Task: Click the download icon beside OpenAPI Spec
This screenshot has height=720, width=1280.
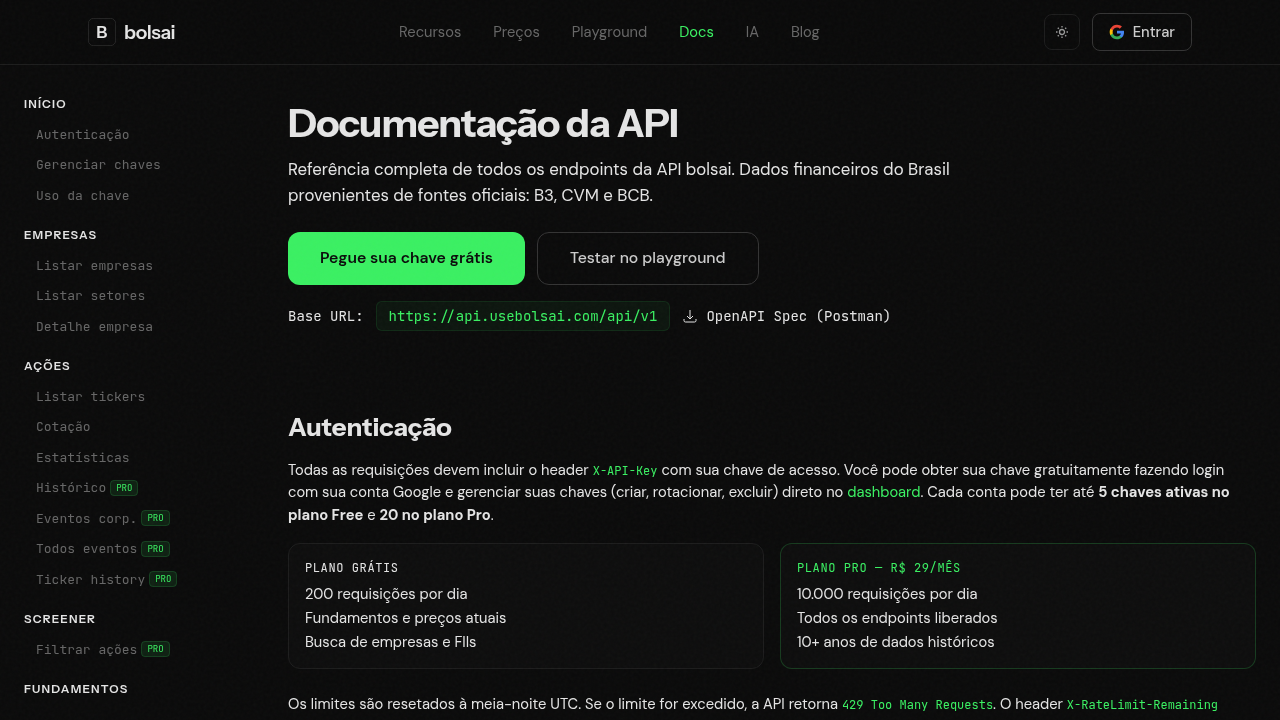Action: [x=690, y=316]
